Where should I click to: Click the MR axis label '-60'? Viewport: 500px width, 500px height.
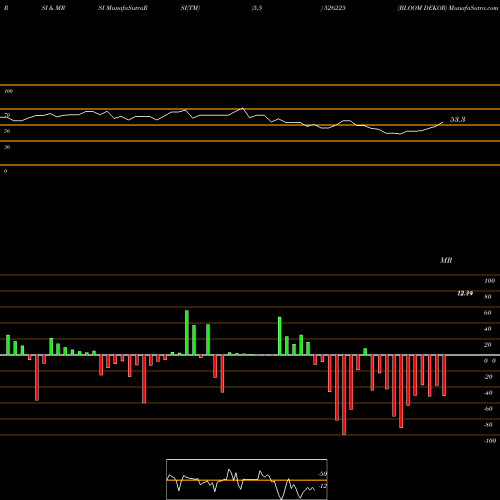(x=488, y=409)
